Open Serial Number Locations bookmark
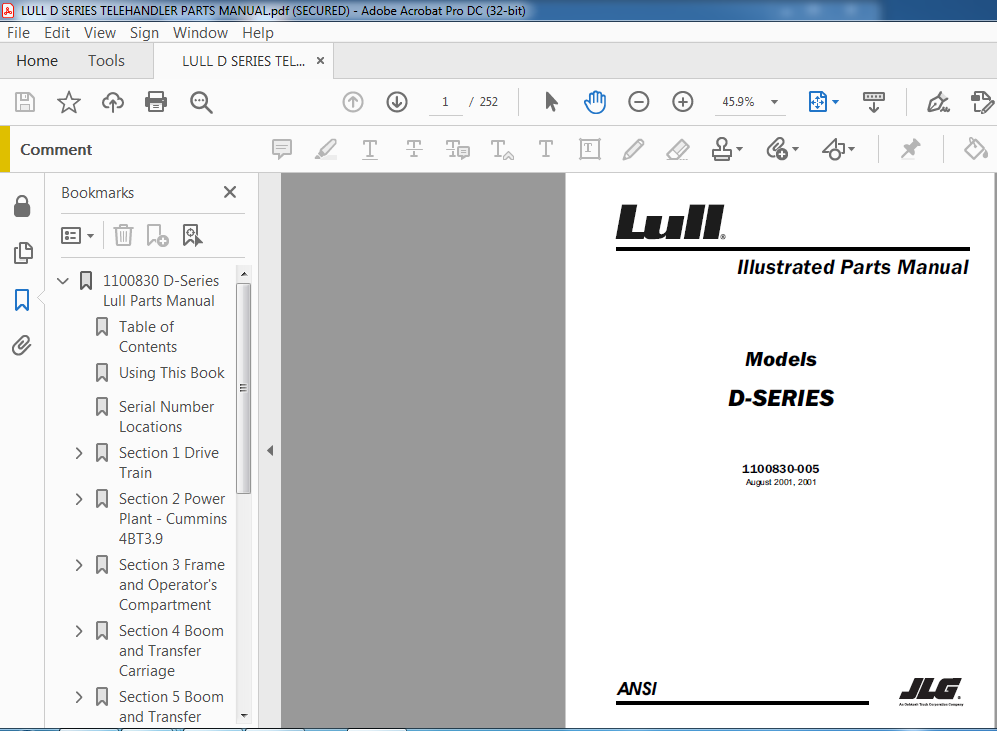Viewport: 997px width, 731px height. (167, 416)
